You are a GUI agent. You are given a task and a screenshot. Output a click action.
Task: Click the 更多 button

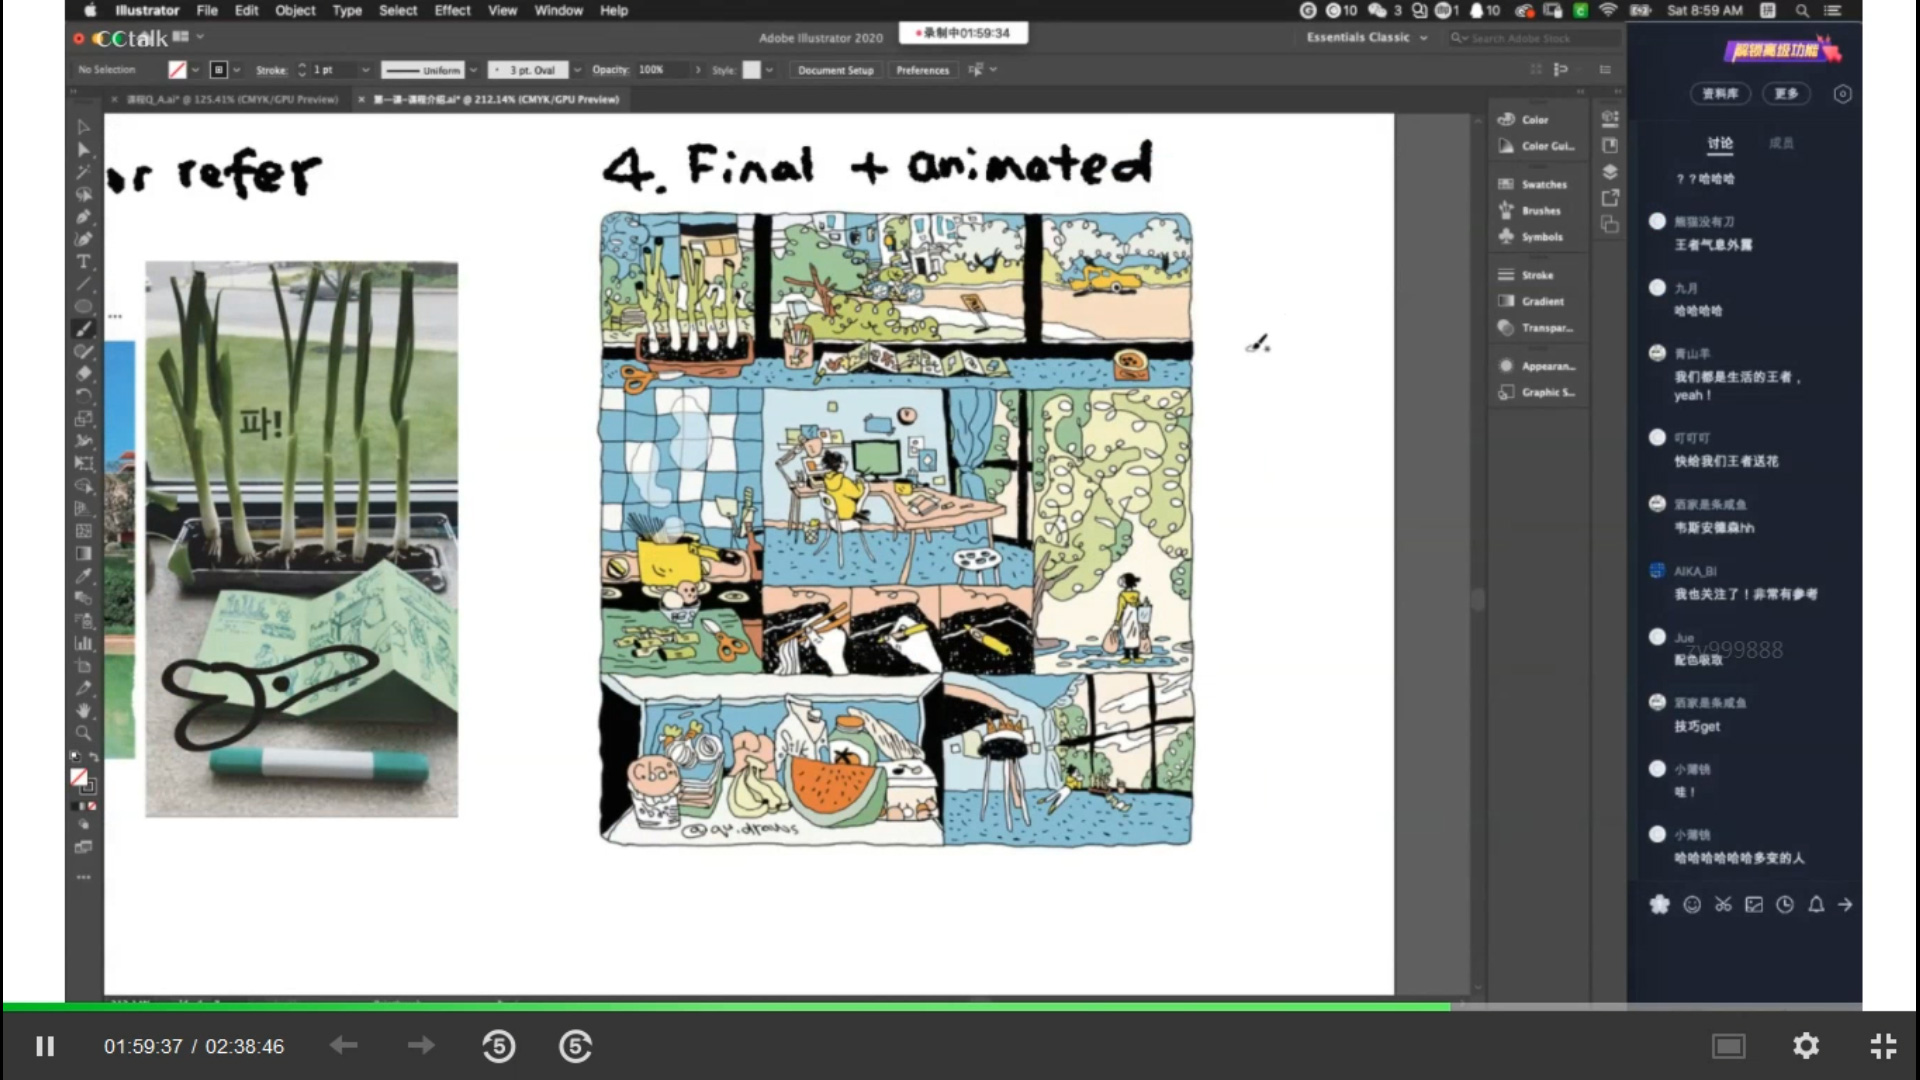tap(1786, 93)
